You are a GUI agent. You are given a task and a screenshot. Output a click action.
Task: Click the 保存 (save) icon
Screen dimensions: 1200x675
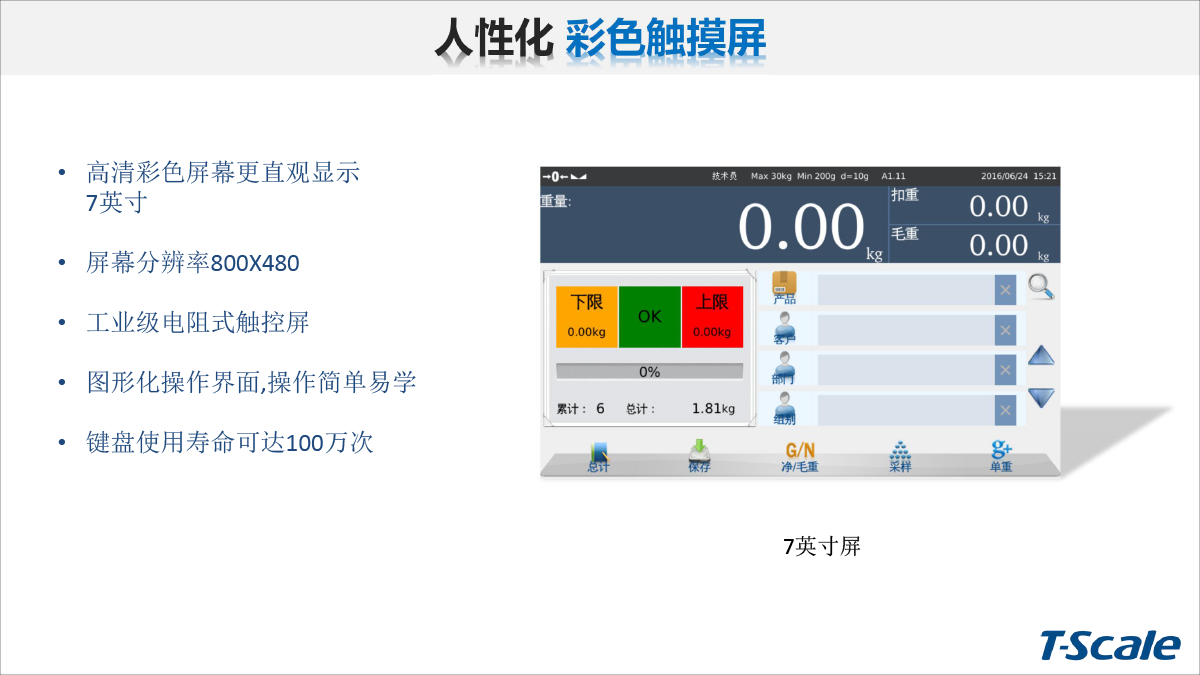pyautogui.click(x=699, y=455)
